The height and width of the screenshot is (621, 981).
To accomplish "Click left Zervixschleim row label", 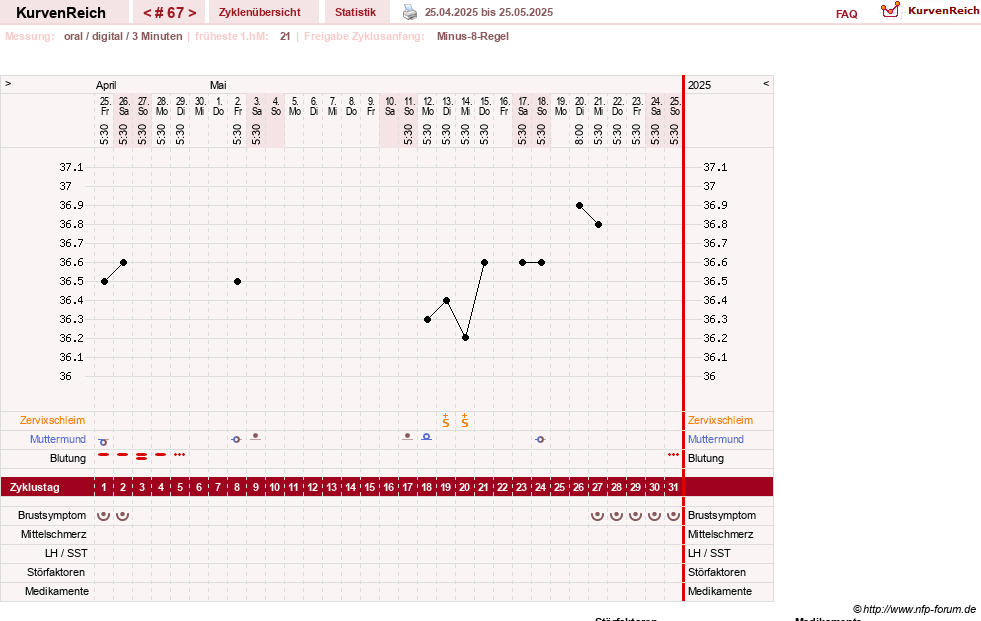I will coord(53,420).
